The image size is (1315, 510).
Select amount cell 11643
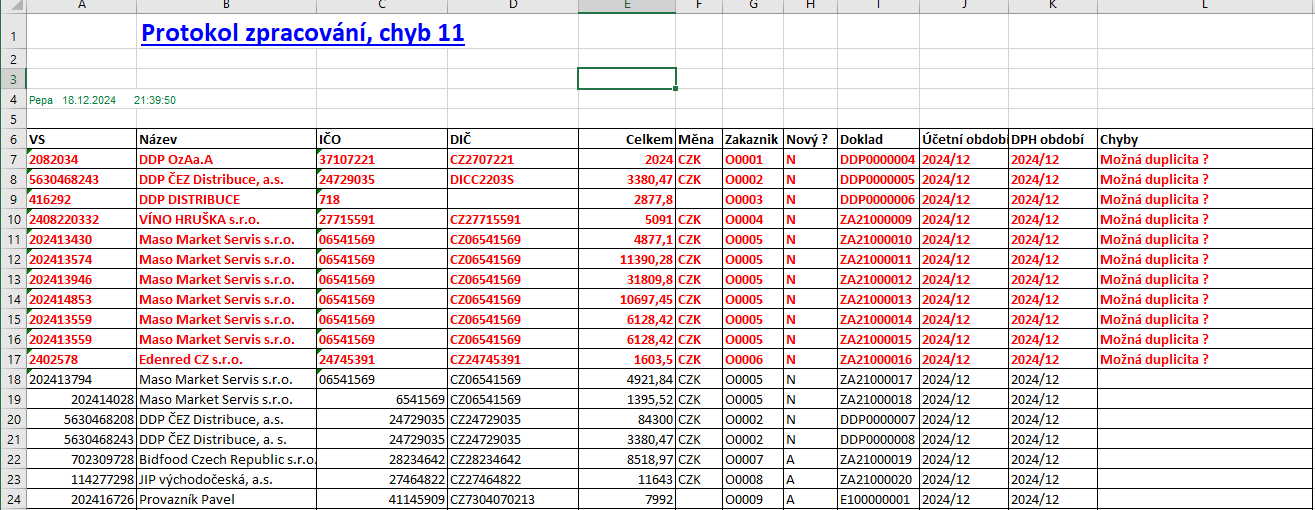[627, 479]
